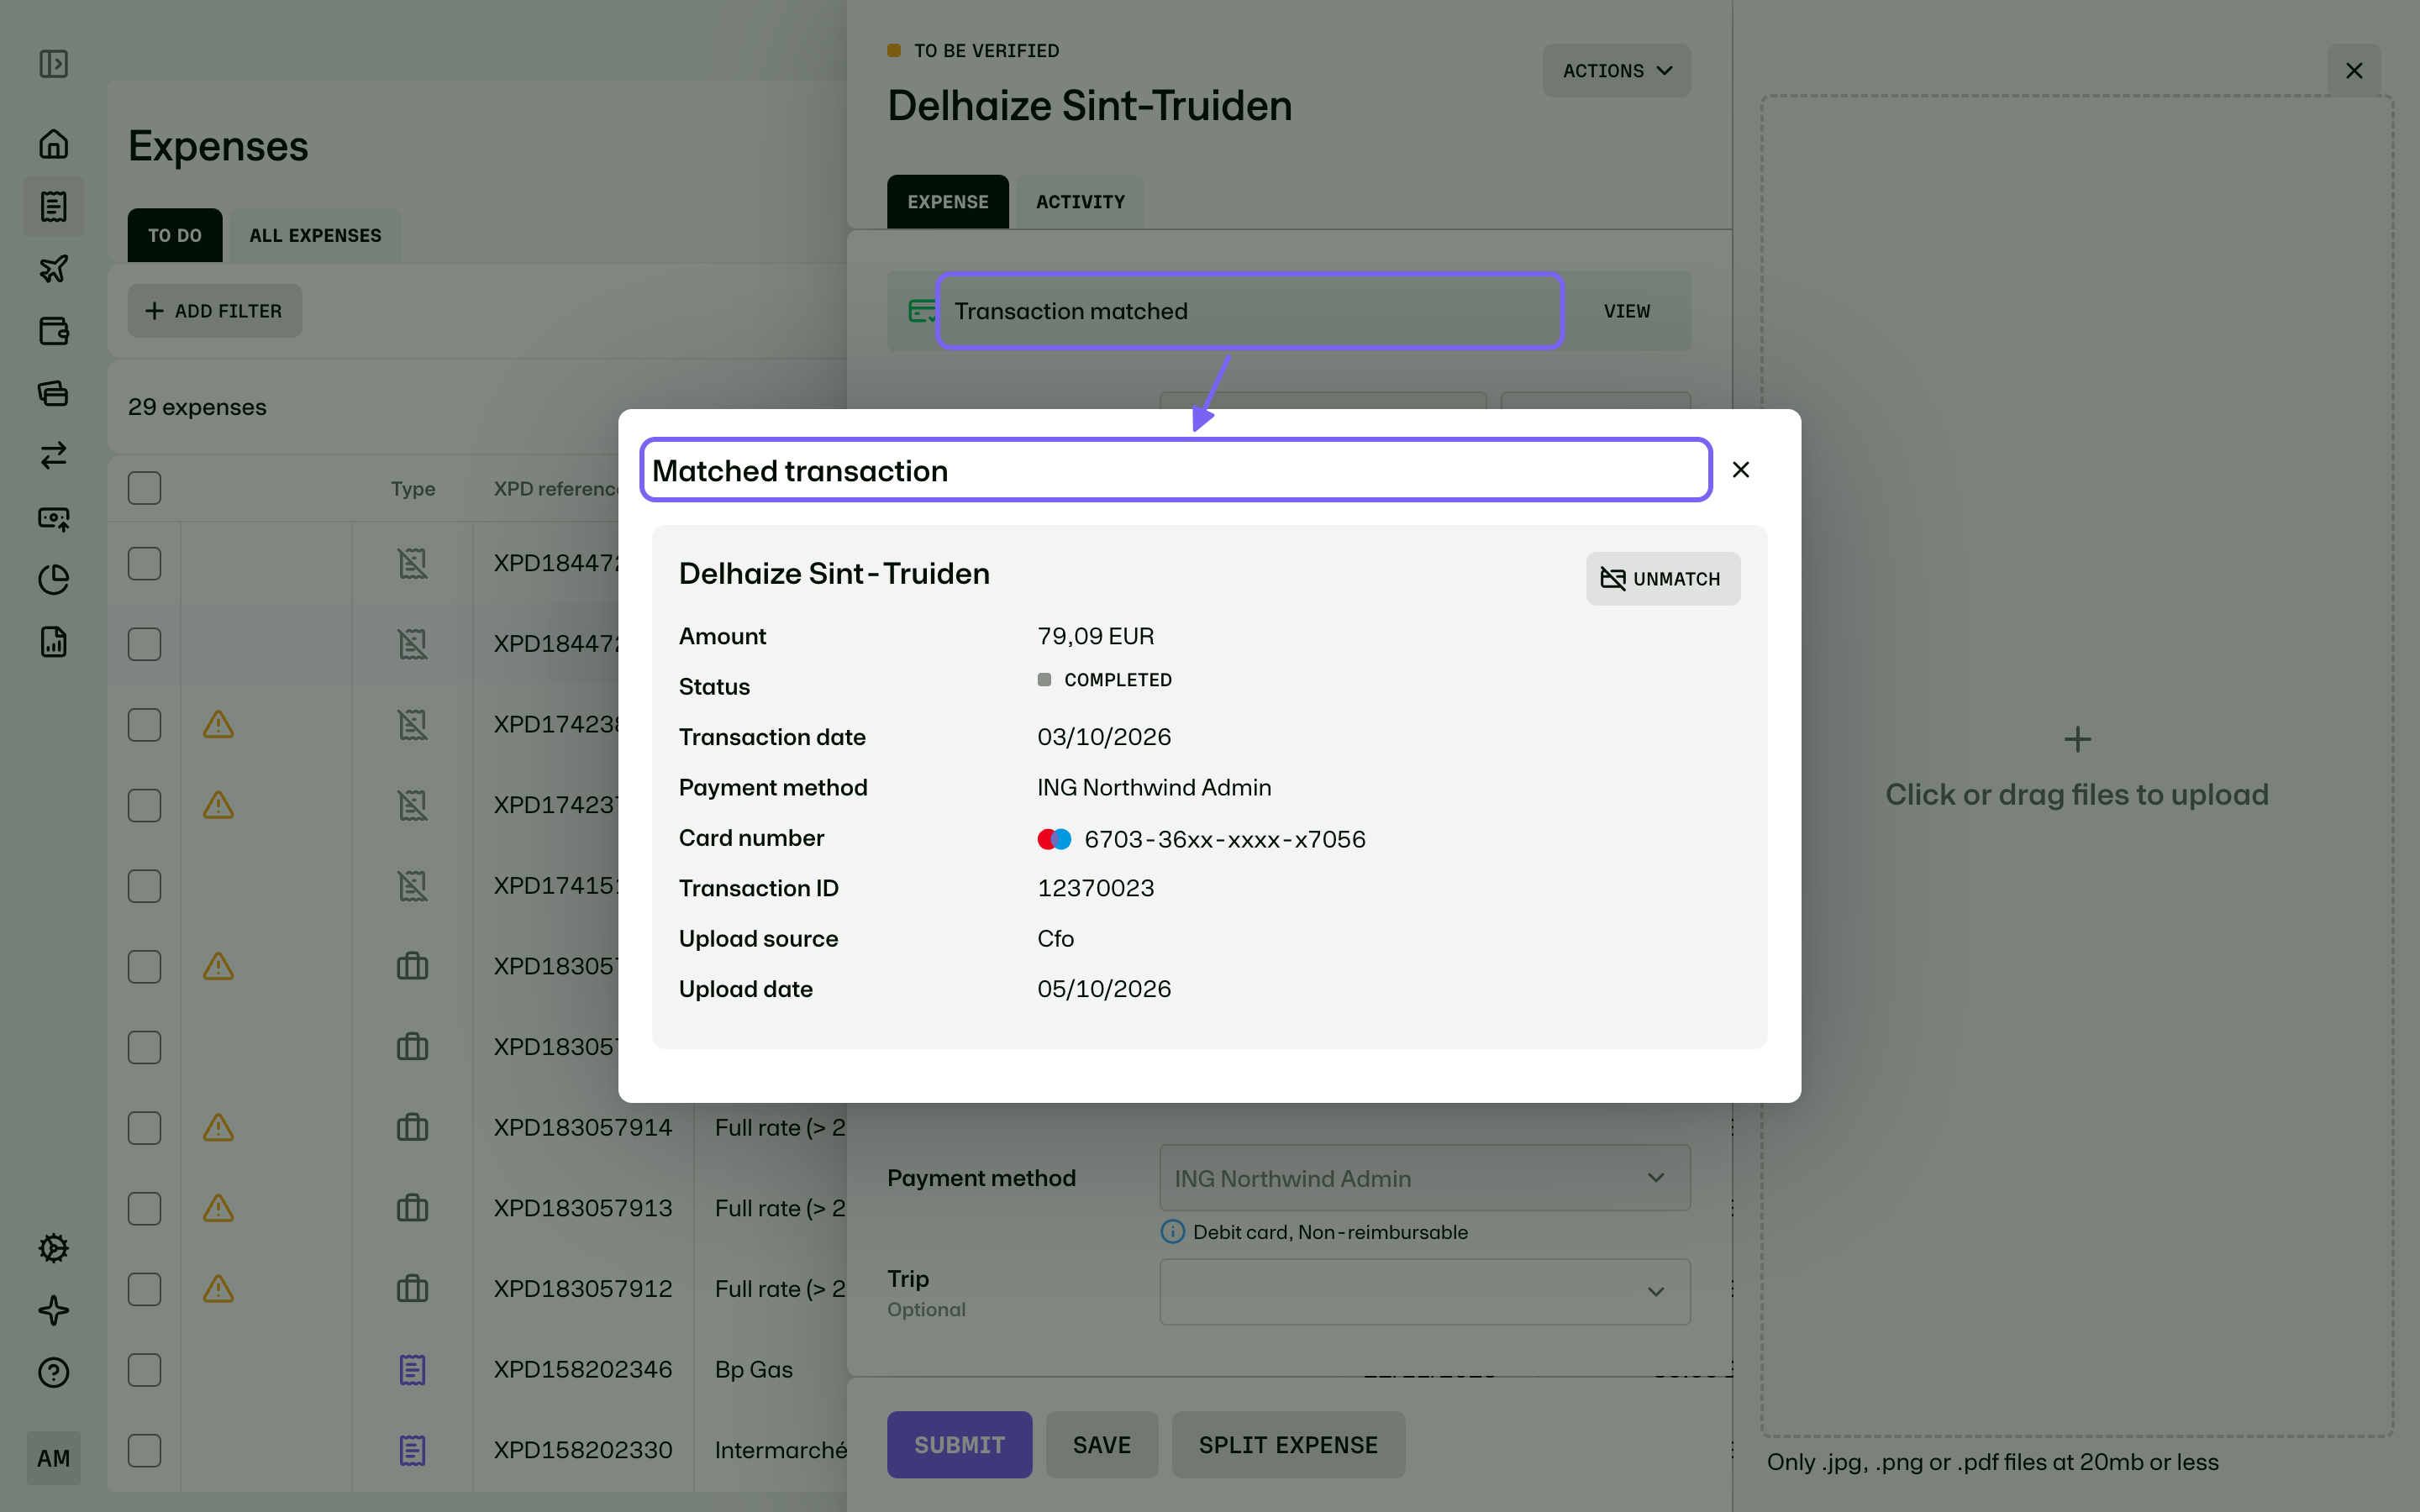Open the cards icon in sidebar
Viewport: 2420px width, 1512px height.
[53, 393]
